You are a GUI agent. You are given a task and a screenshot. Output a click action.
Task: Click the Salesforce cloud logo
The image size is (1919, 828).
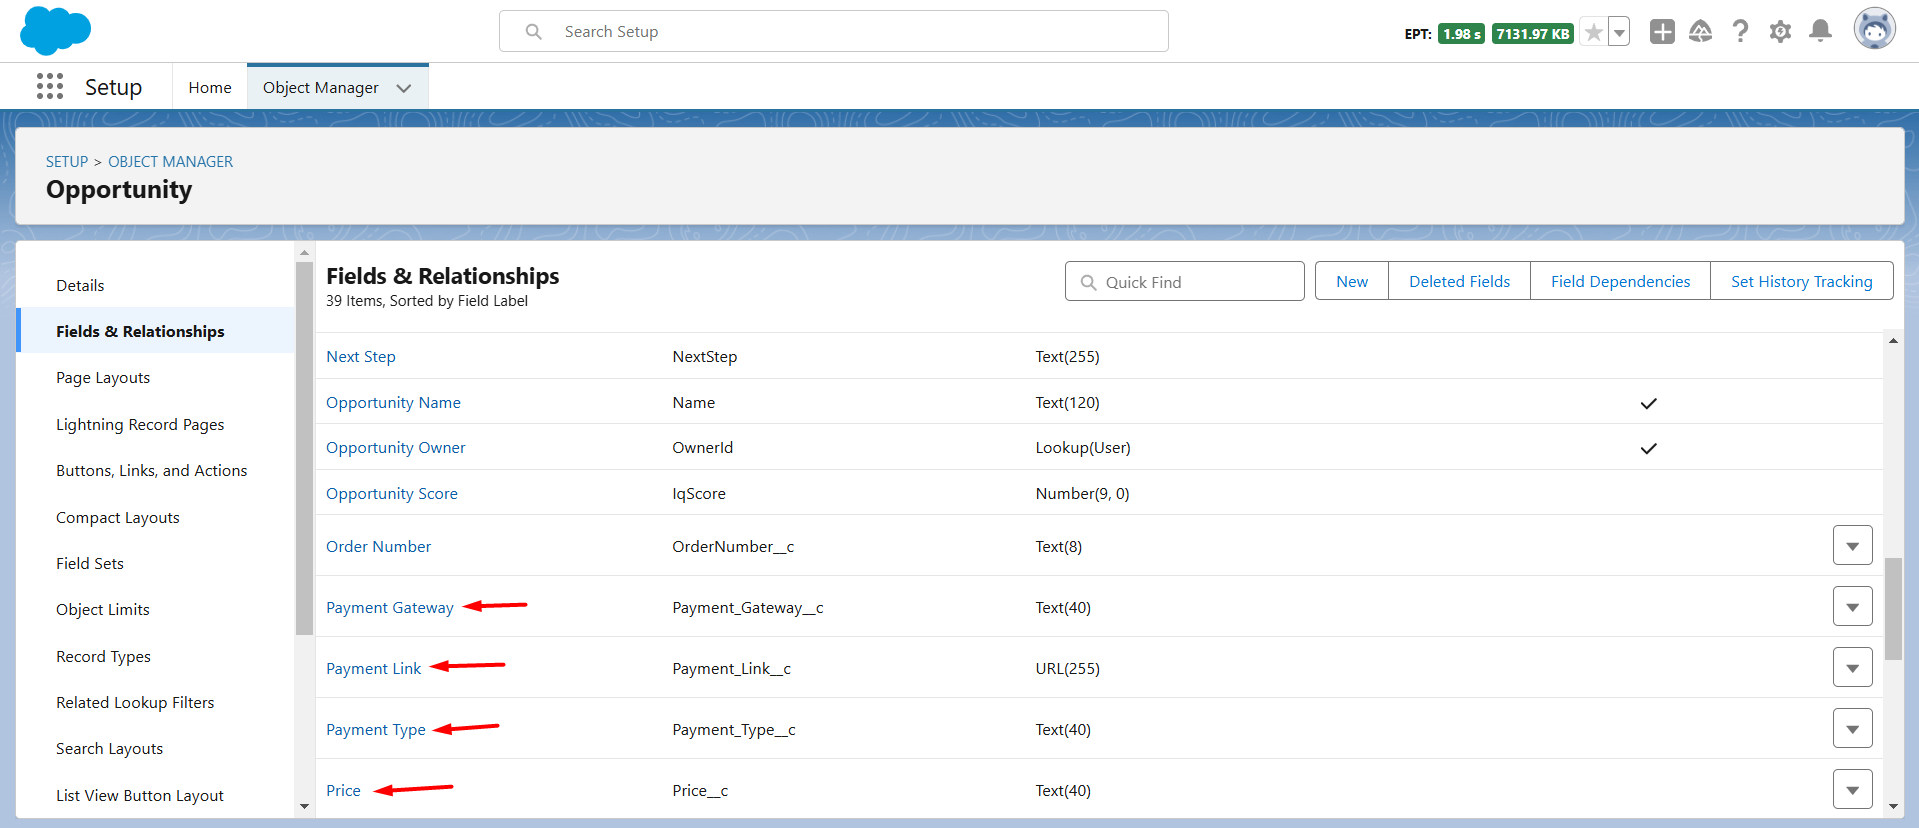[x=55, y=30]
